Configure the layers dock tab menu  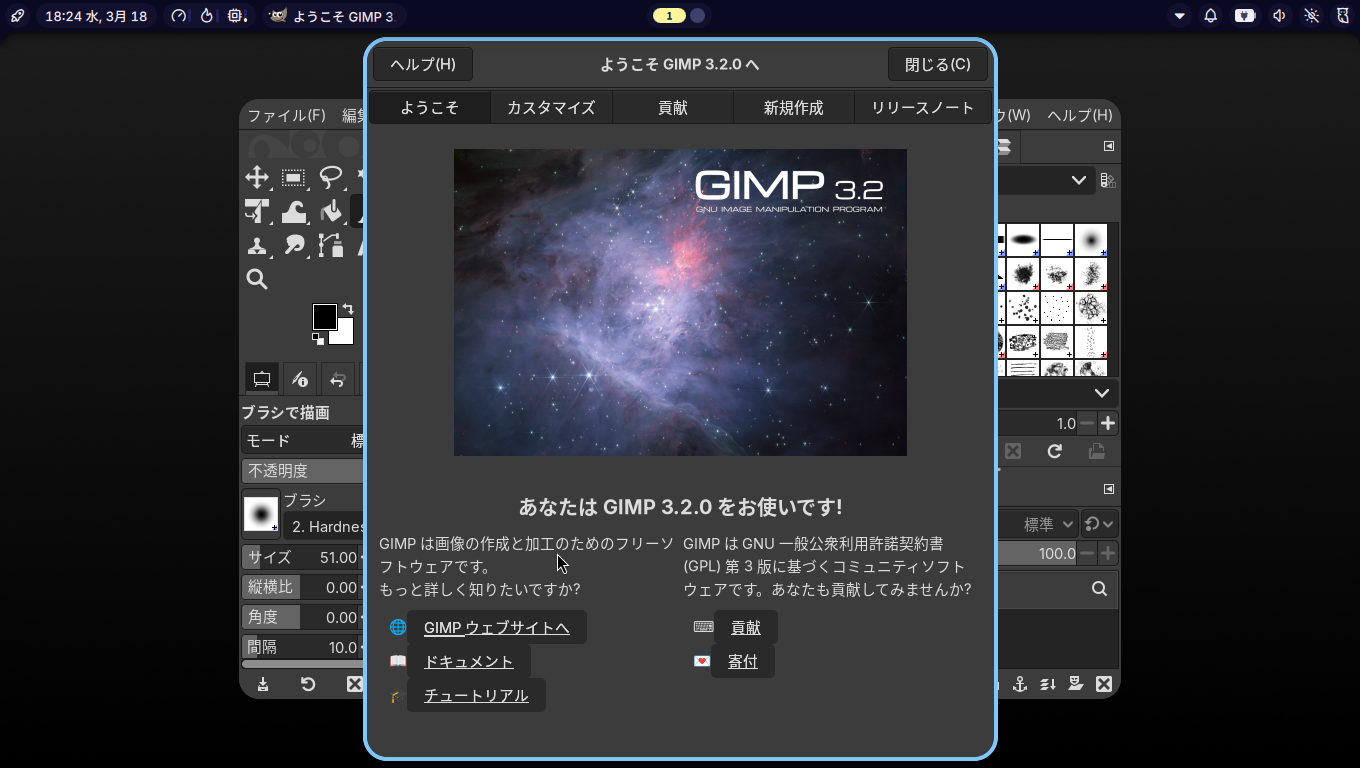click(1108, 489)
